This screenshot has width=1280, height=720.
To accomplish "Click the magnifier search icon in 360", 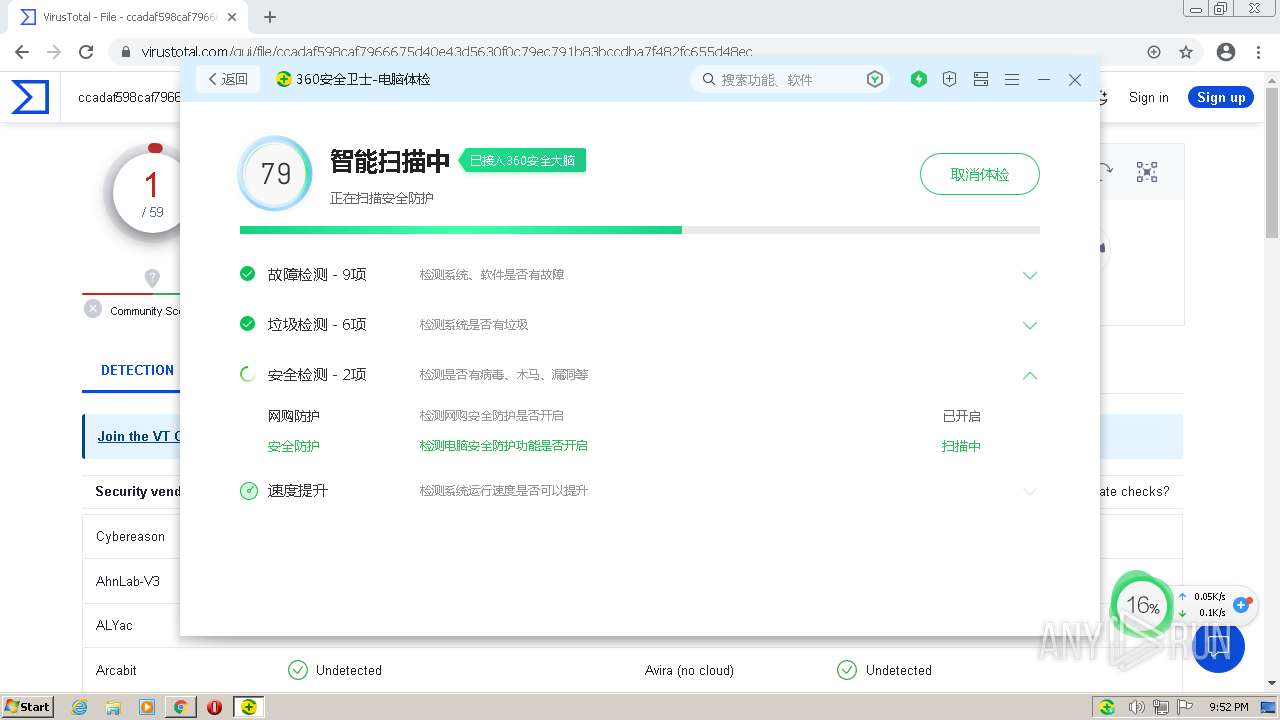I will [x=709, y=79].
